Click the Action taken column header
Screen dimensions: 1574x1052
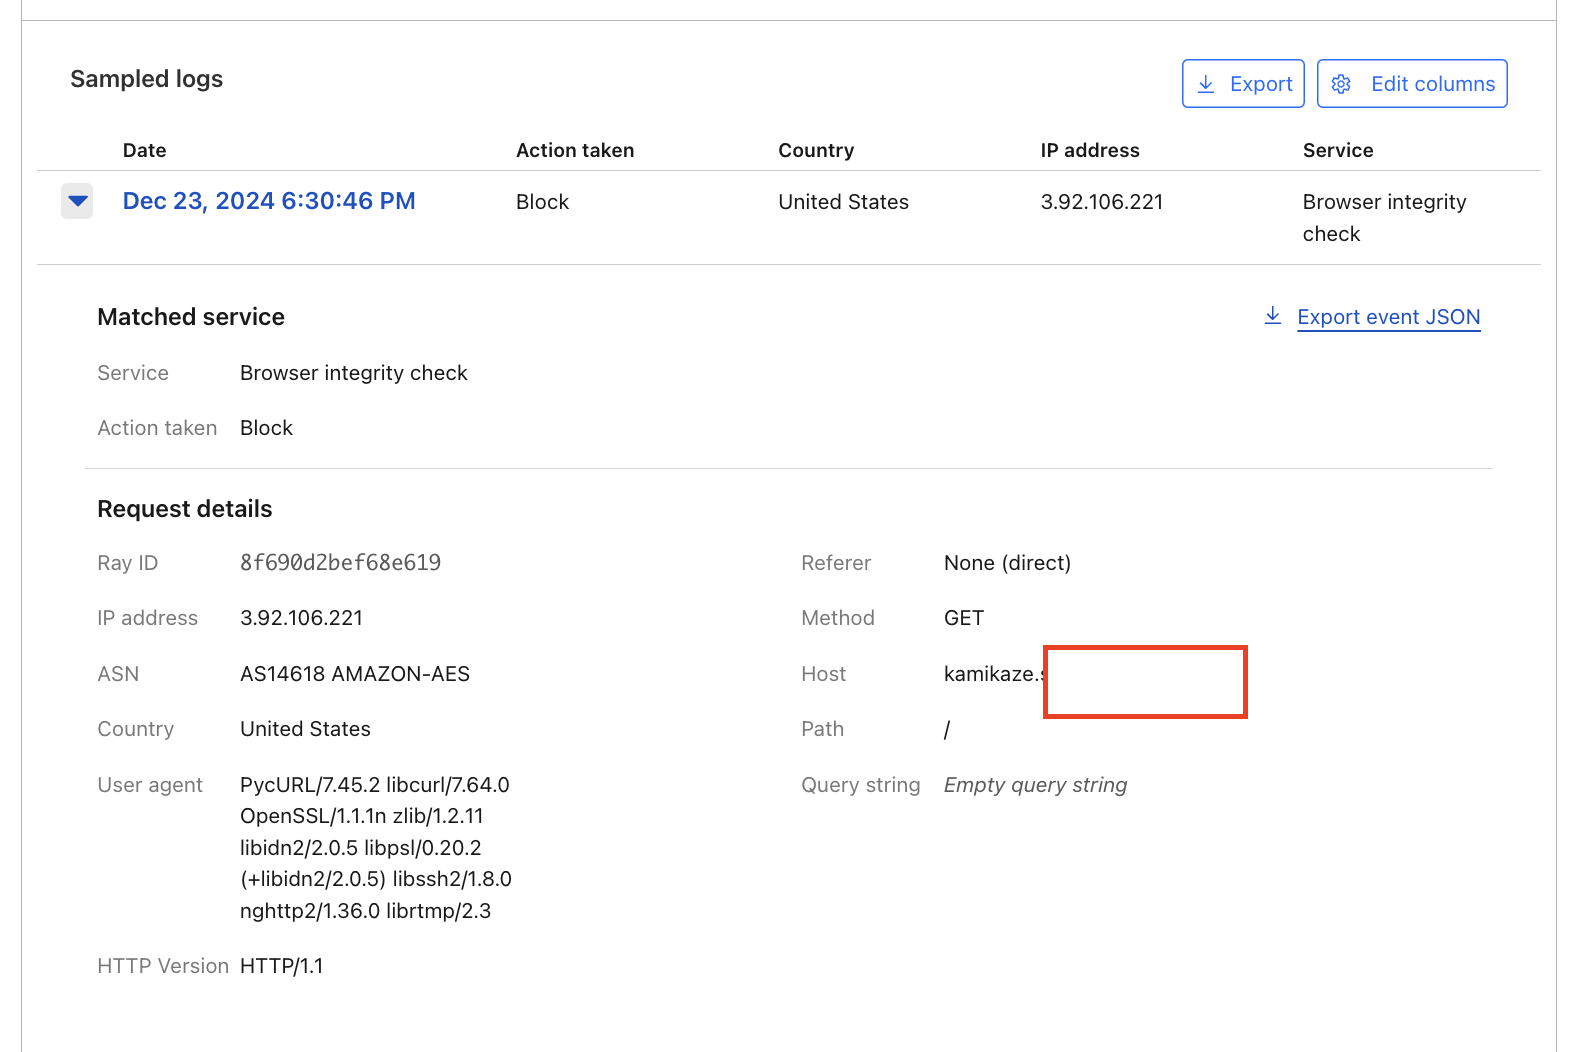pyautogui.click(x=575, y=150)
